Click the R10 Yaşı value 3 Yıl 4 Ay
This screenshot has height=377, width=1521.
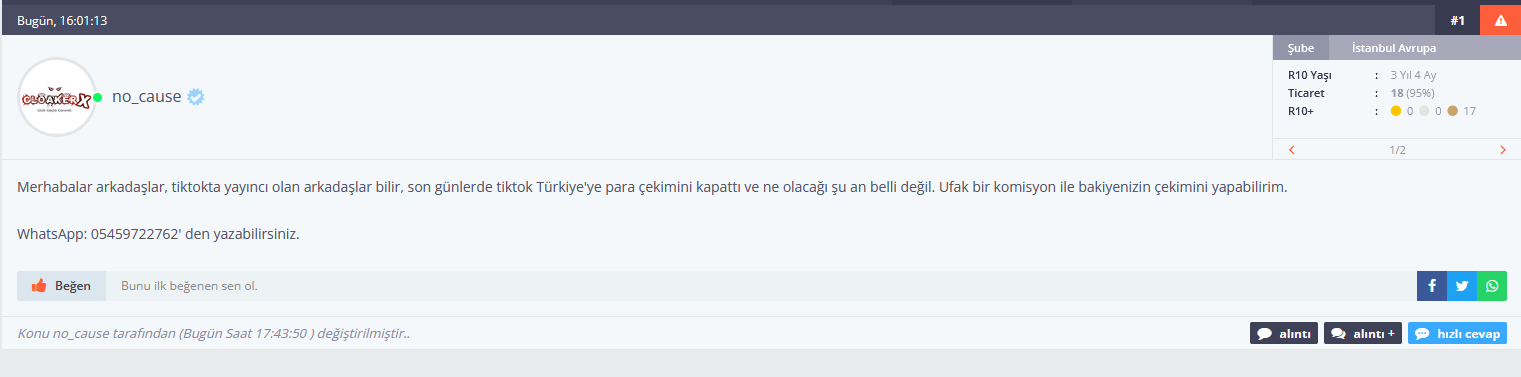(1413, 75)
